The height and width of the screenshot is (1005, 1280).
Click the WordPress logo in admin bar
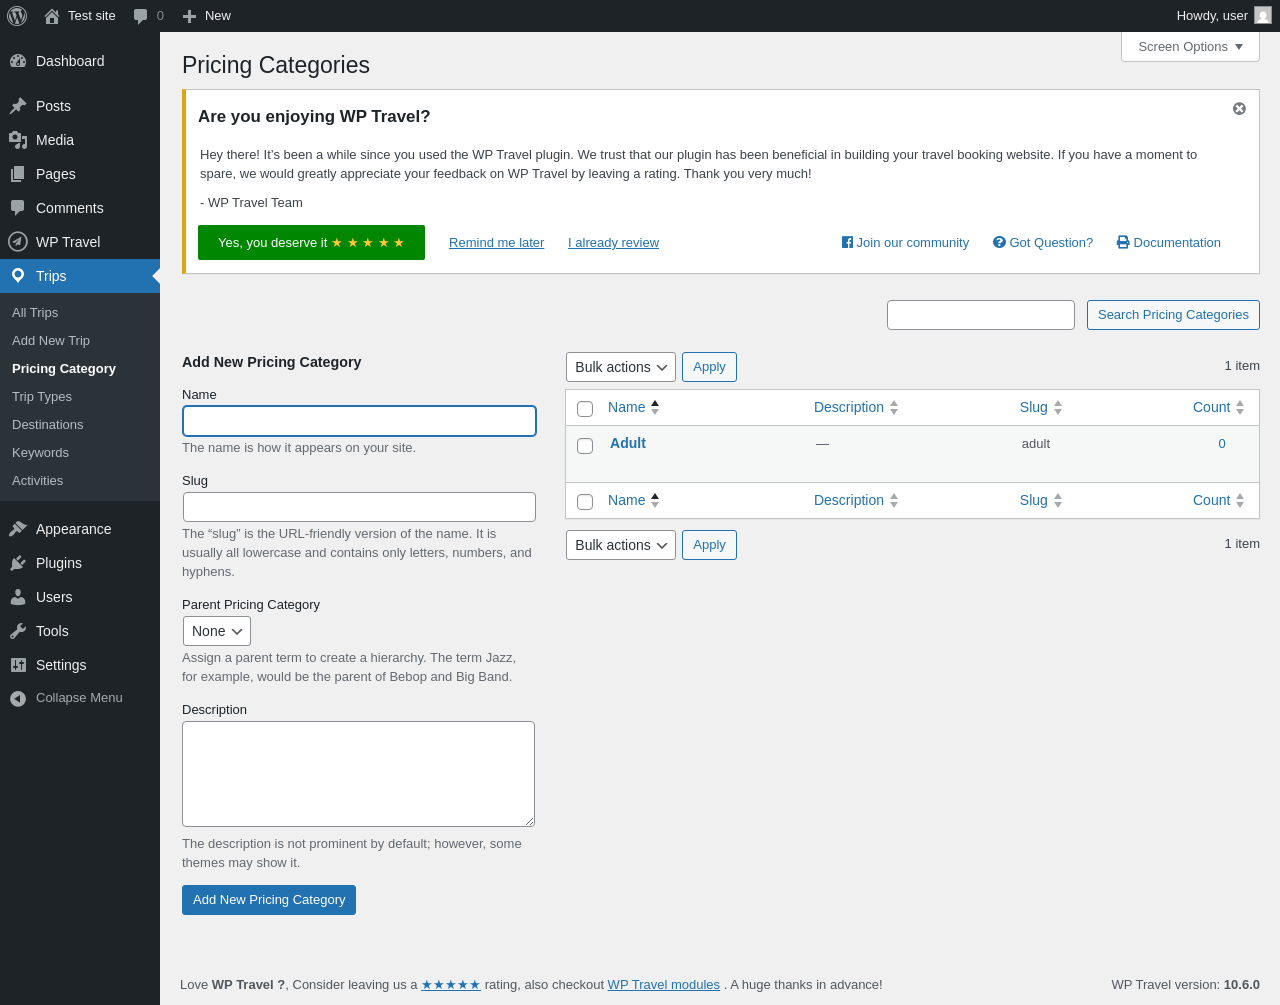coord(17,16)
